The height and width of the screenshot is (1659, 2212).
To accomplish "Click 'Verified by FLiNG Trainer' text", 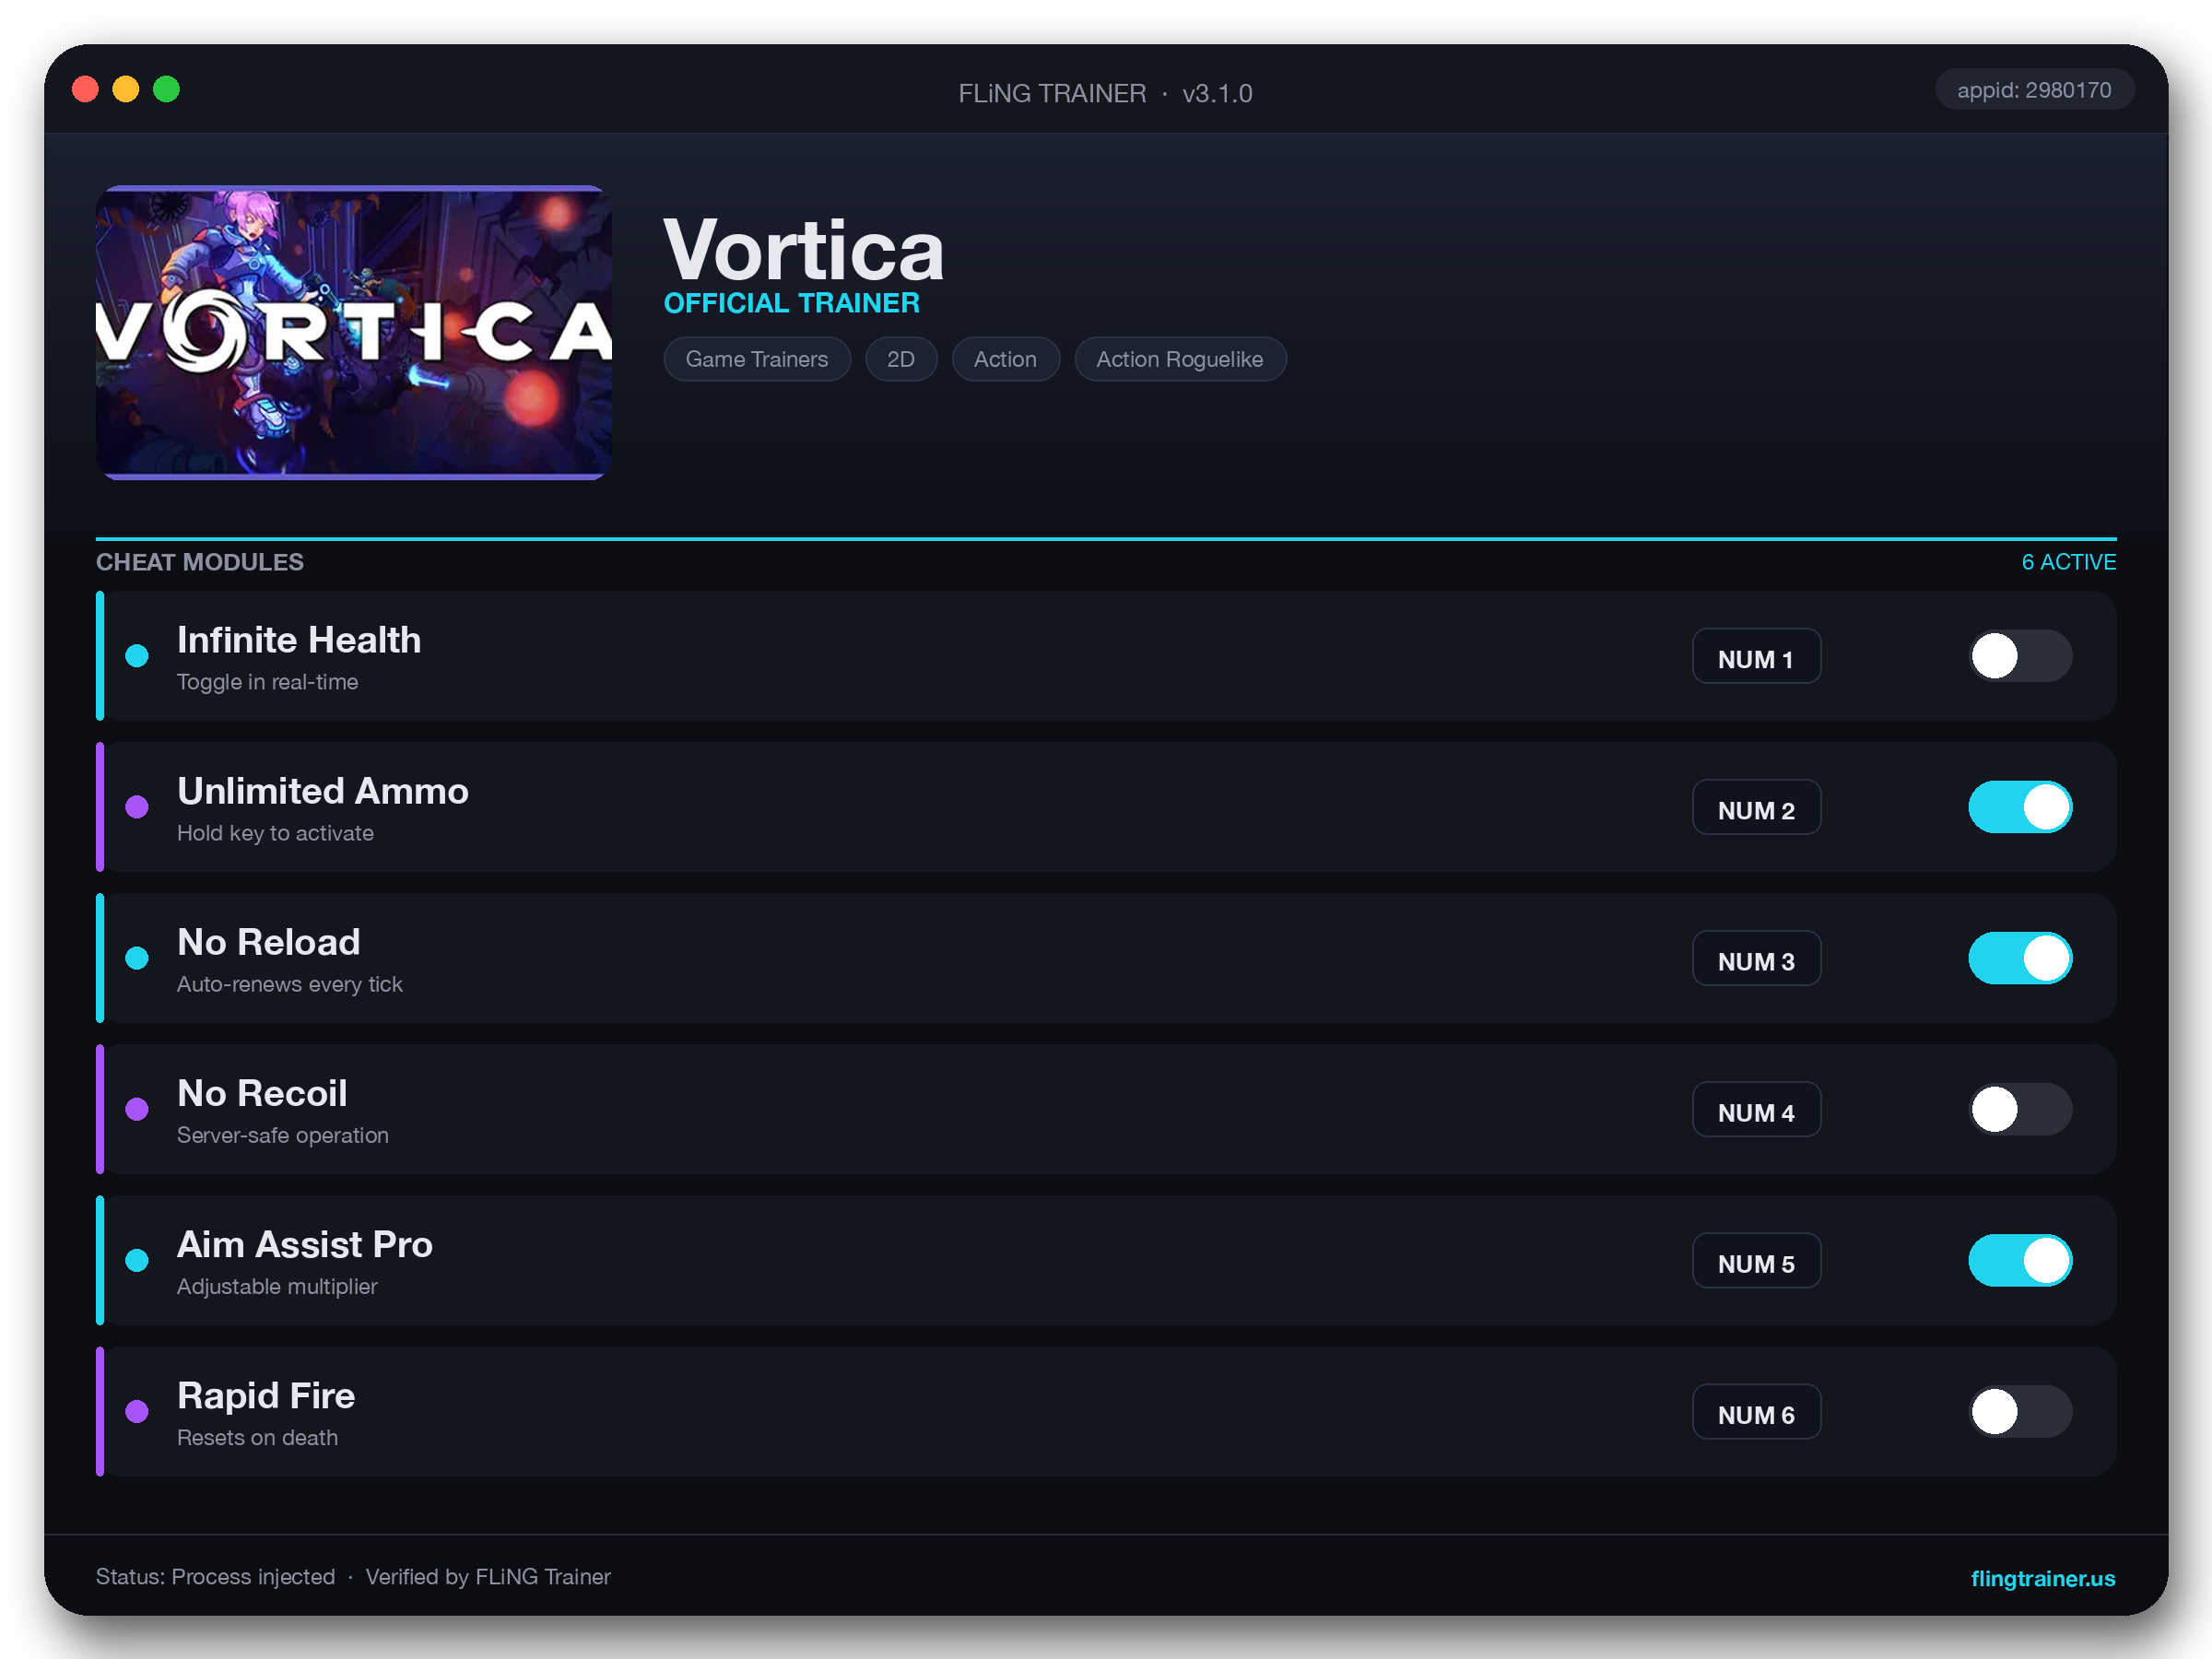I will tap(488, 1577).
